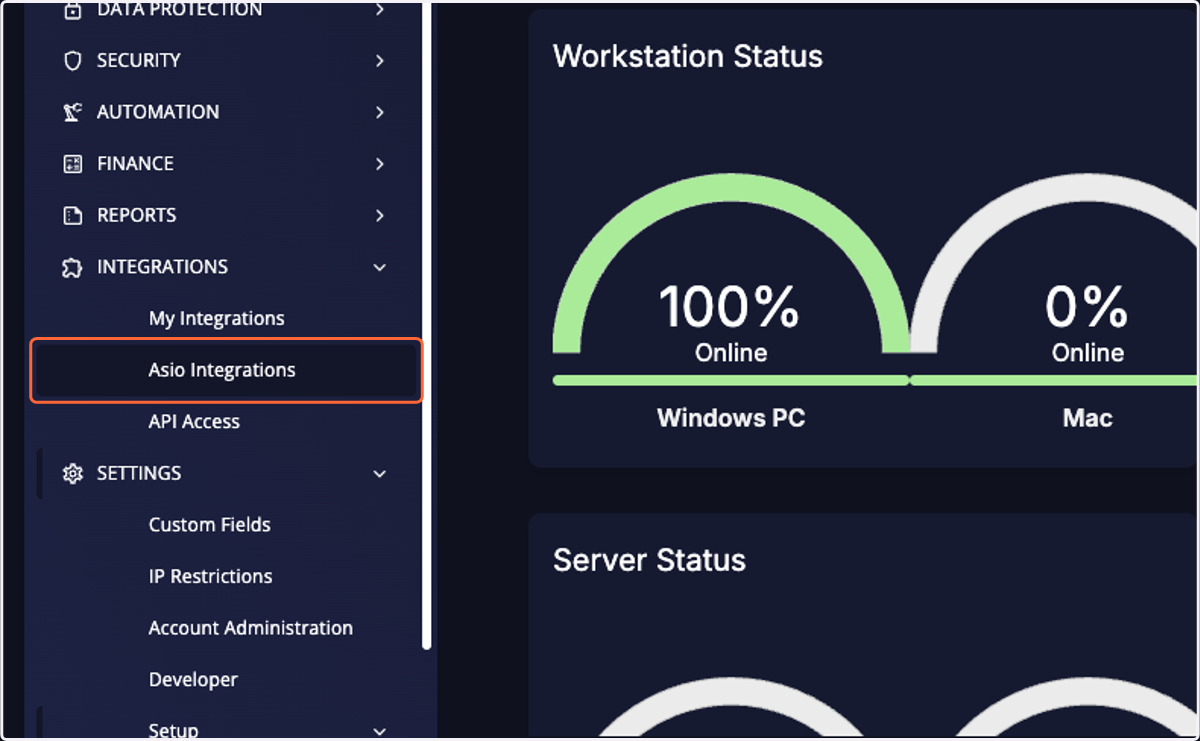Open Custom Fields settings
Image resolution: width=1200 pixels, height=741 pixels.
click(x=210, y=525)
